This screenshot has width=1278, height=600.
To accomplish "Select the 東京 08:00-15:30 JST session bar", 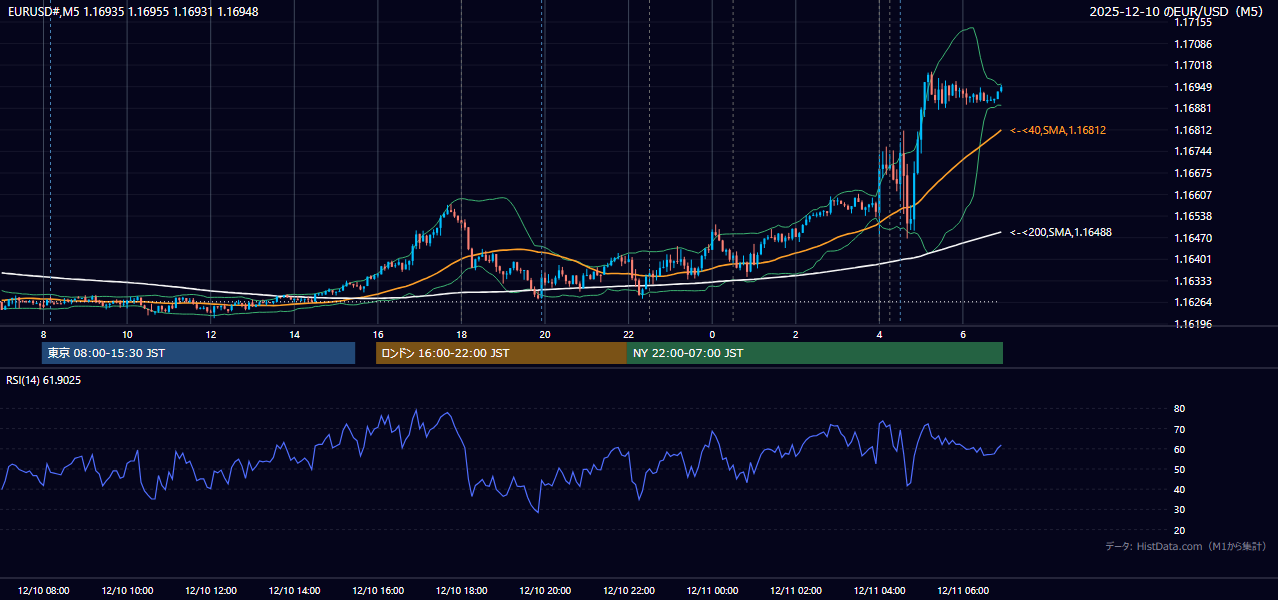I will click(198, 353).
